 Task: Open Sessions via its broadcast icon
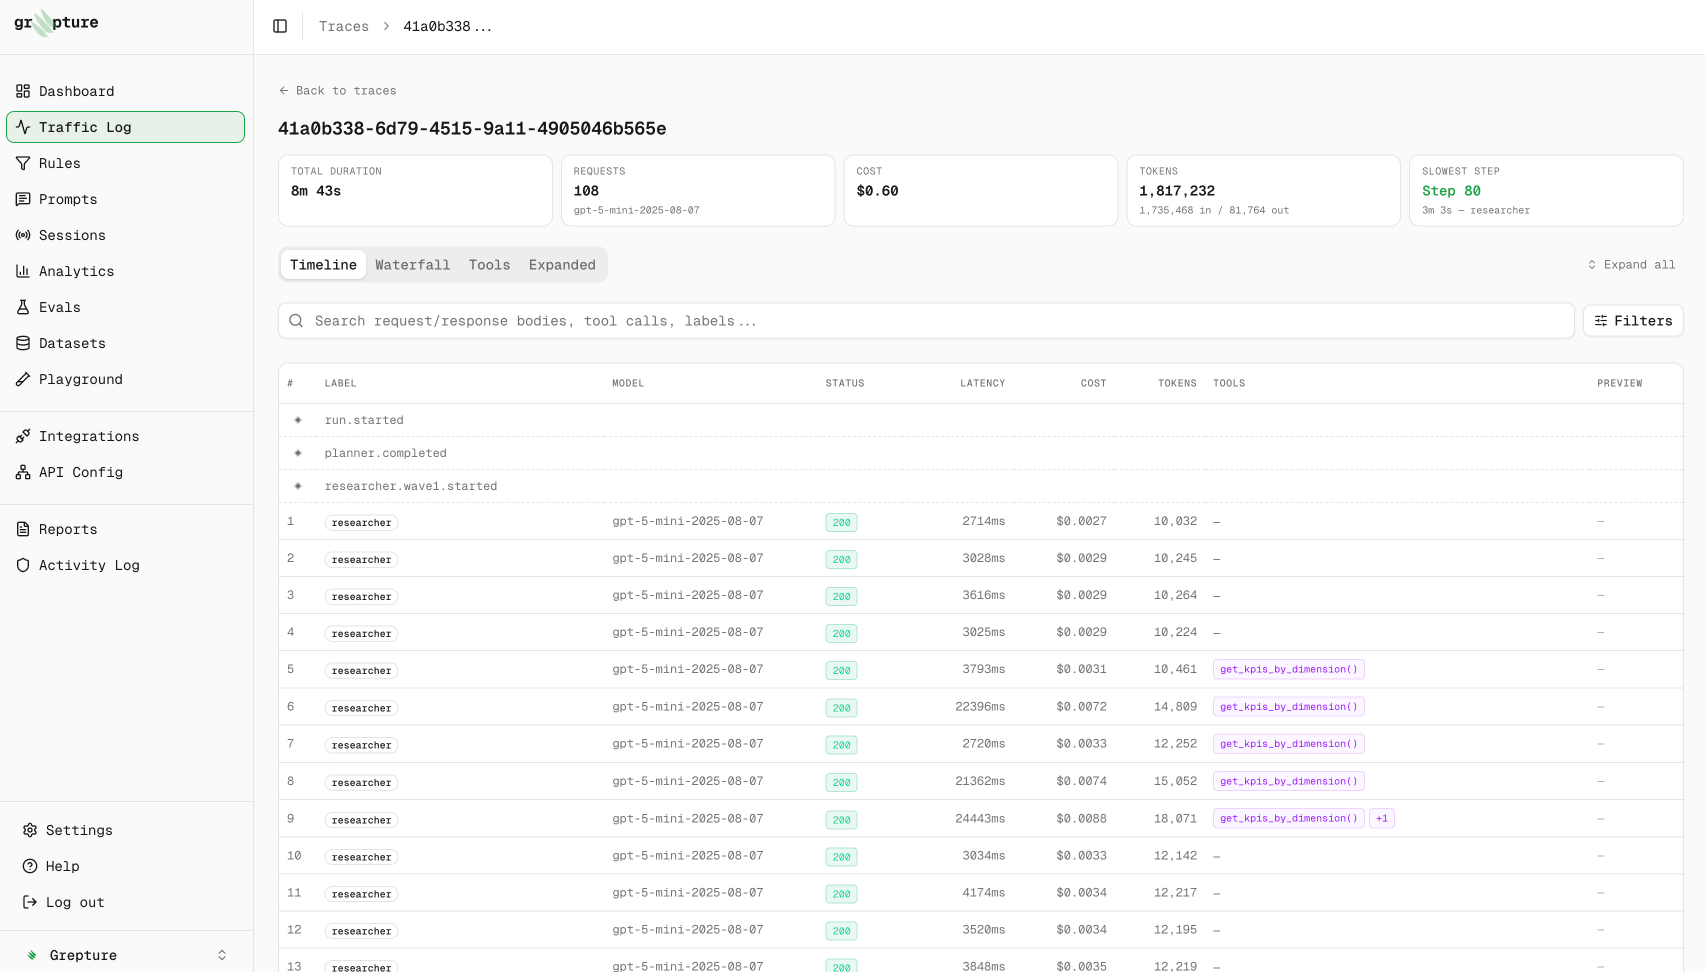coord(23,235)
